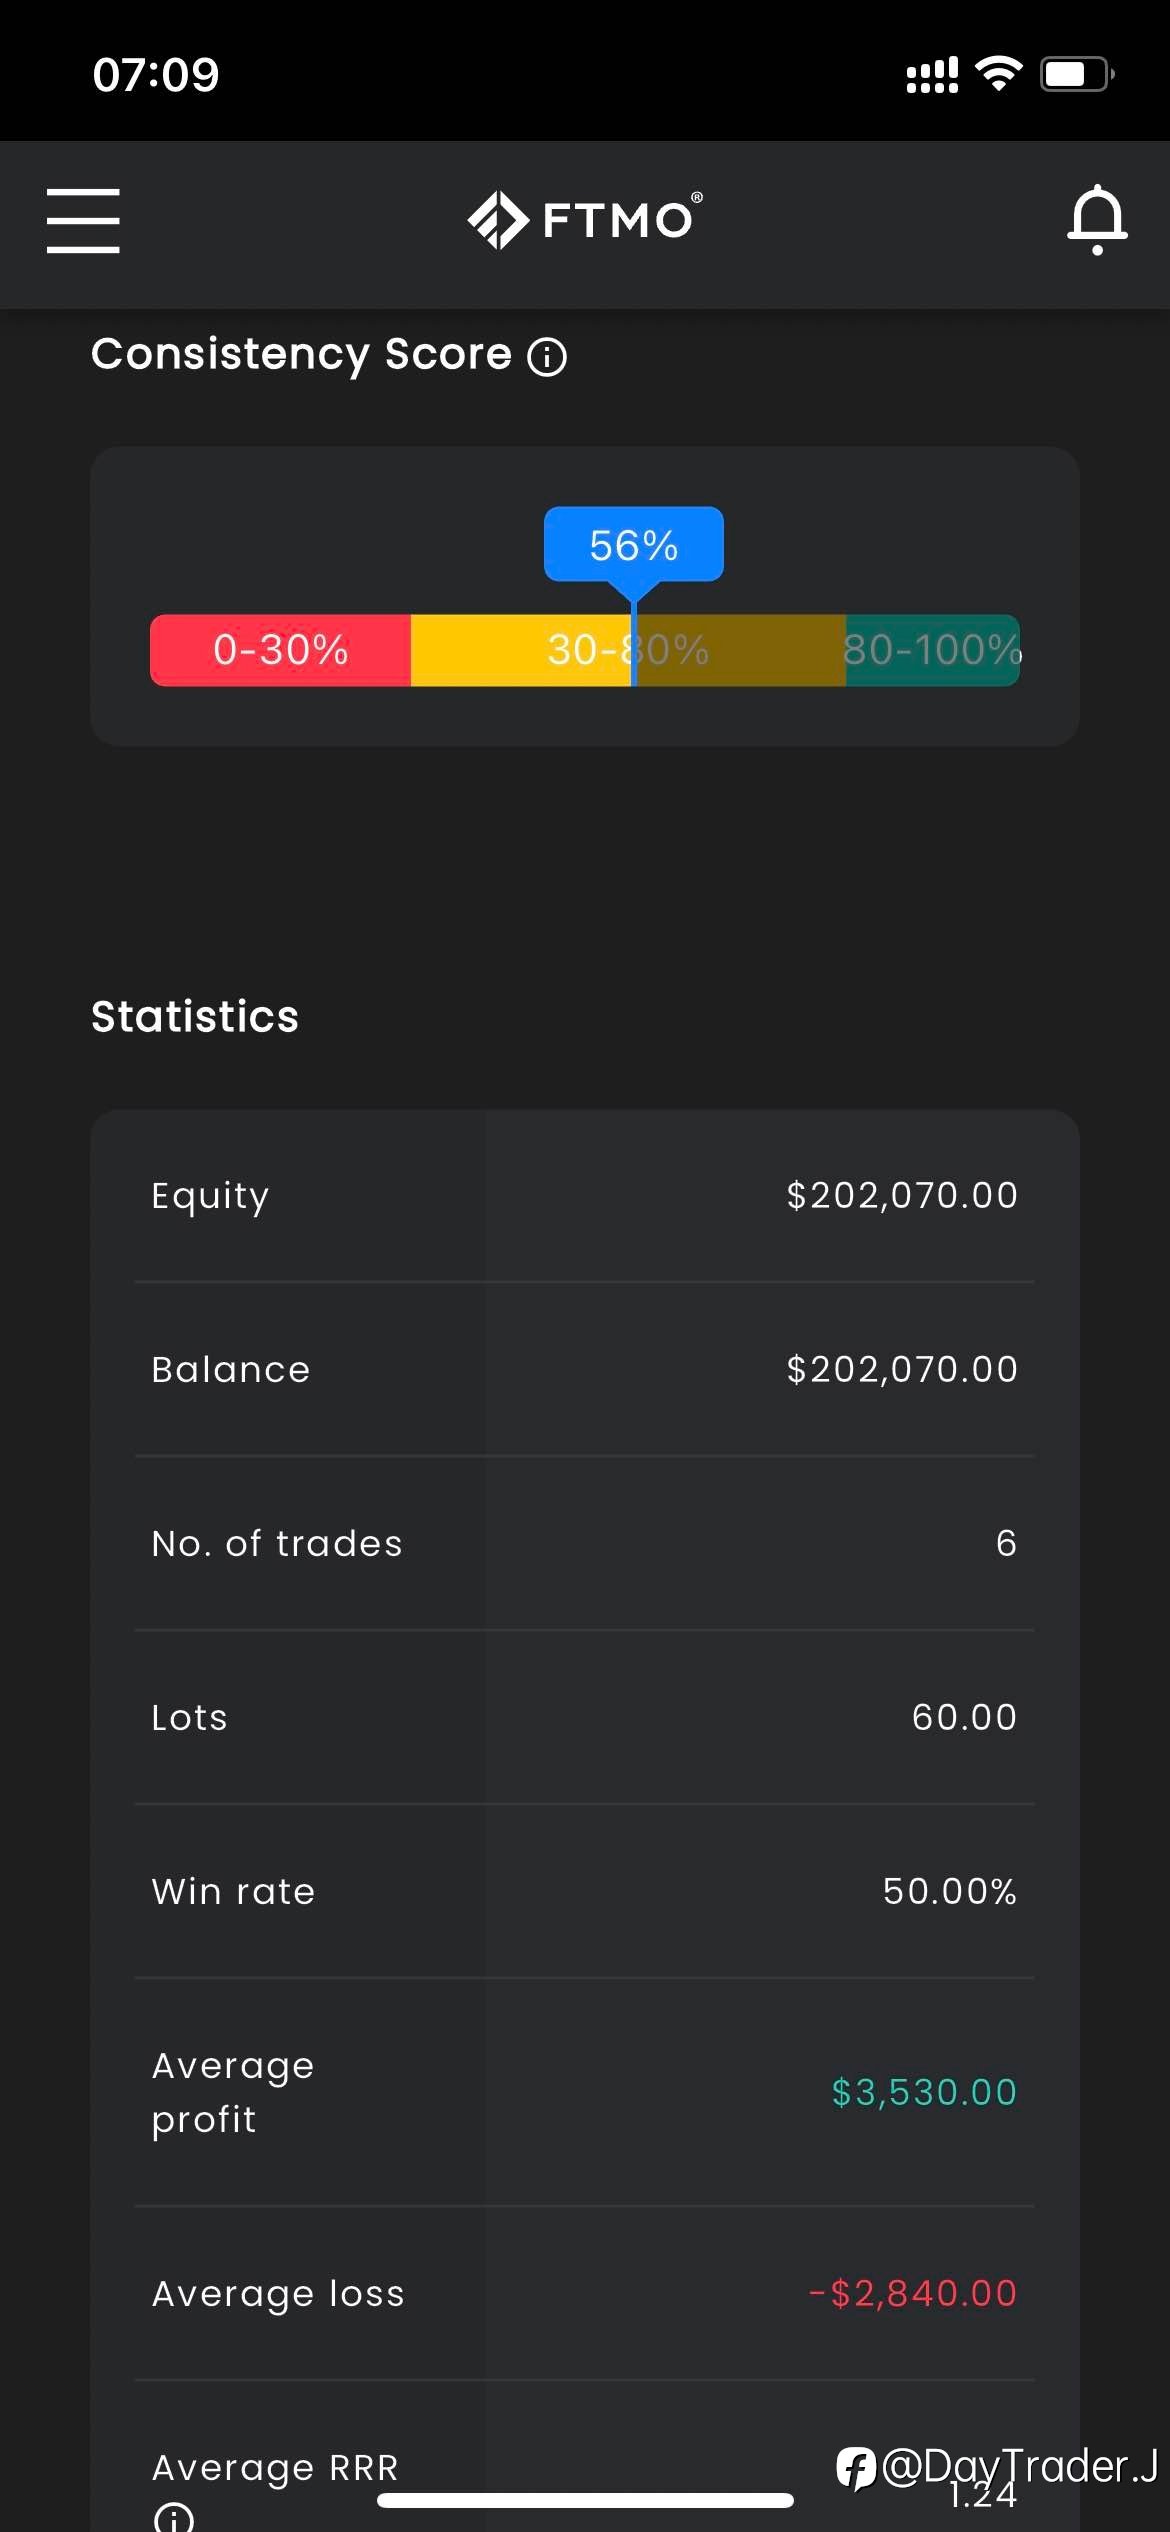Tap the Equity row value
This screenshot has width=1170, height=2532.
click(x=902, y=1195)
